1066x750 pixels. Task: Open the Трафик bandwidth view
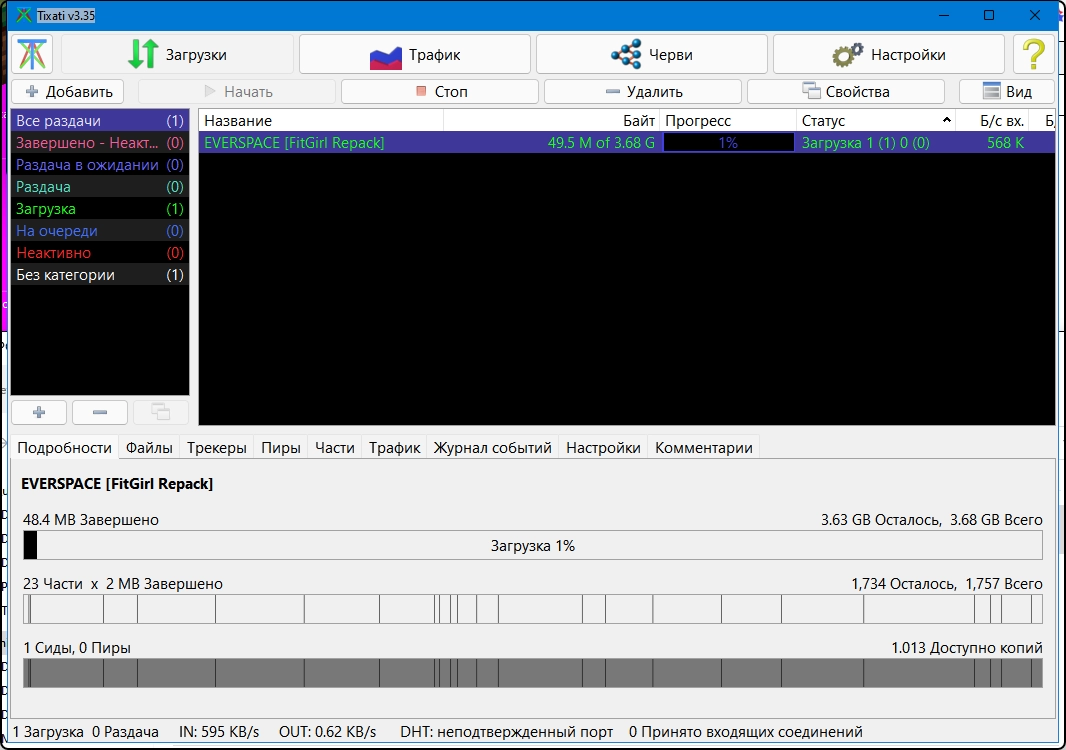pos(415,55)
